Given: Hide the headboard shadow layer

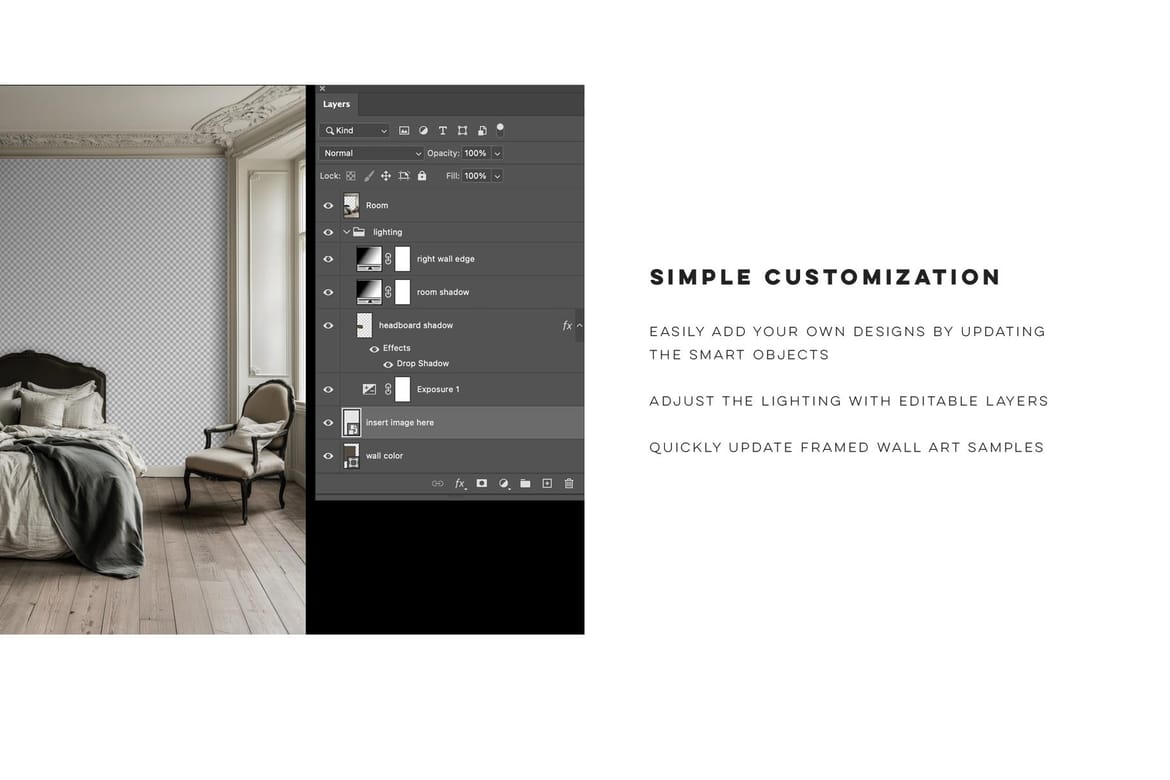Looking at the screenshot, I should click(x=328, y=325).
